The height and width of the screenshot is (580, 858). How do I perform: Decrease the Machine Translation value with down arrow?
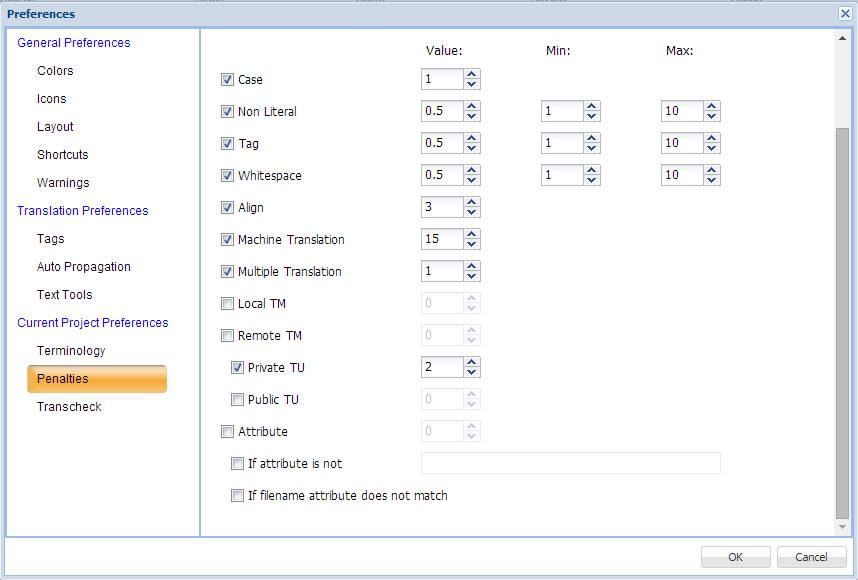[471, 245]
